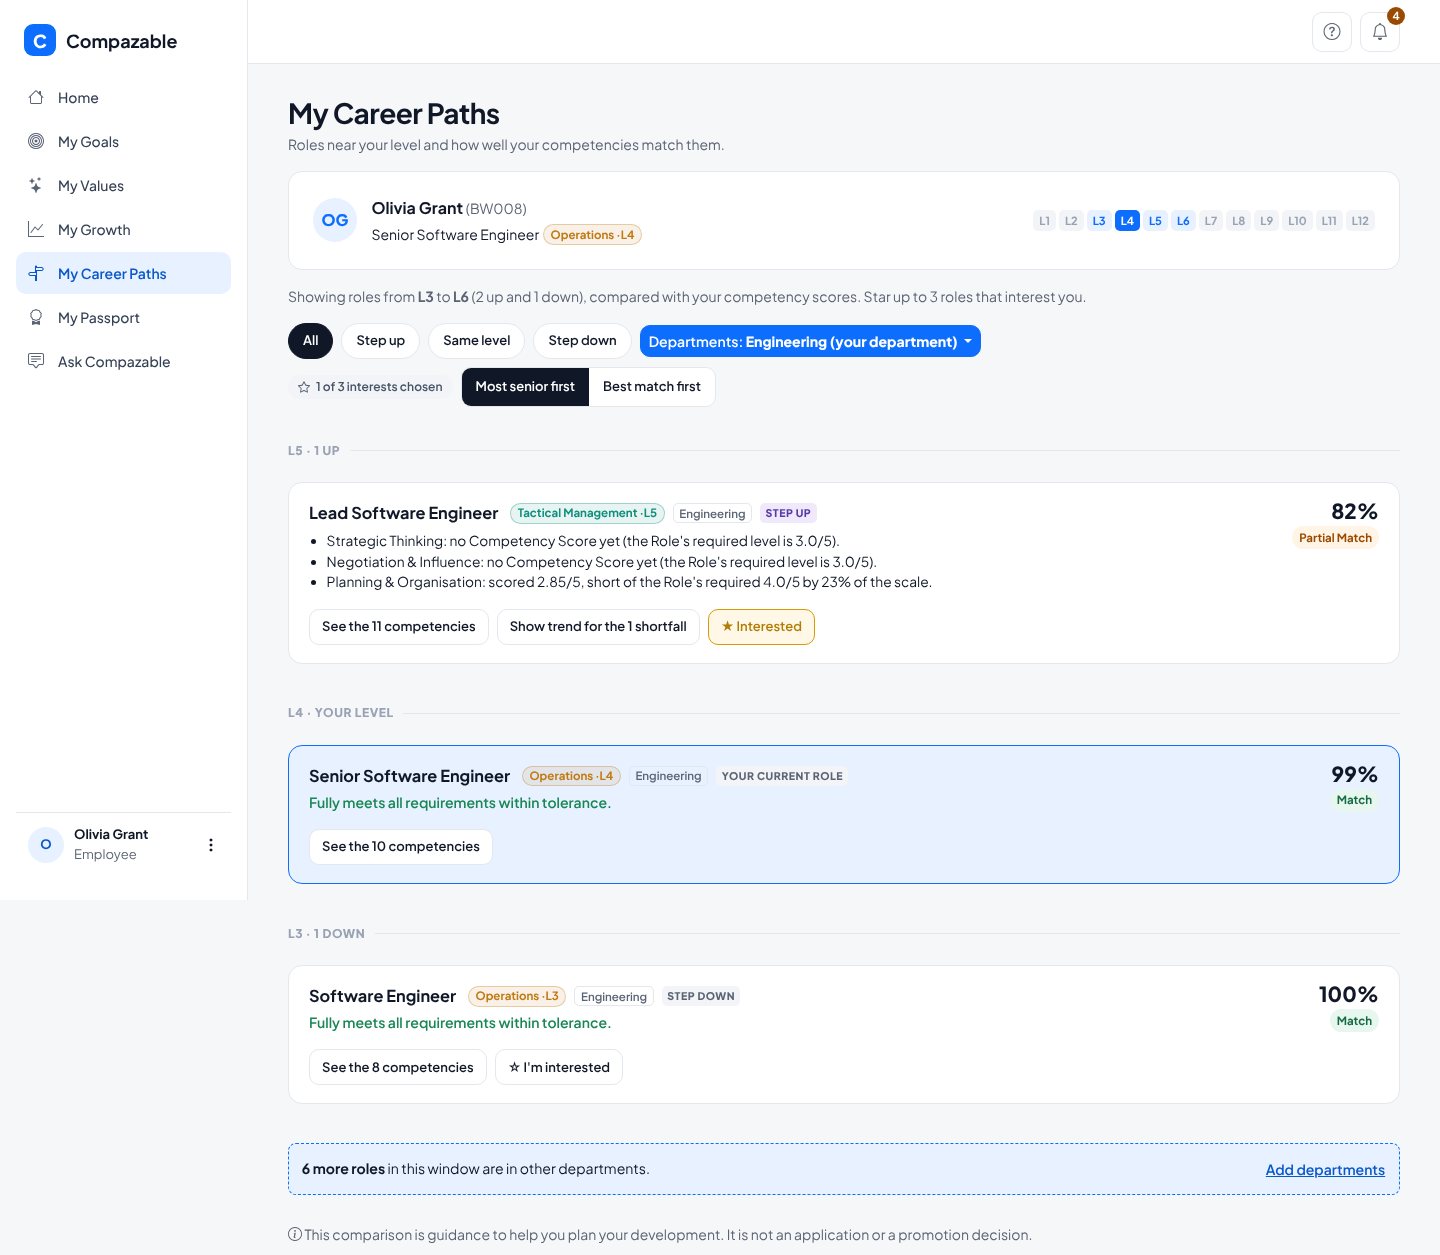
Task: Click the My Growth chart icon
Action: tap(36, 229)
